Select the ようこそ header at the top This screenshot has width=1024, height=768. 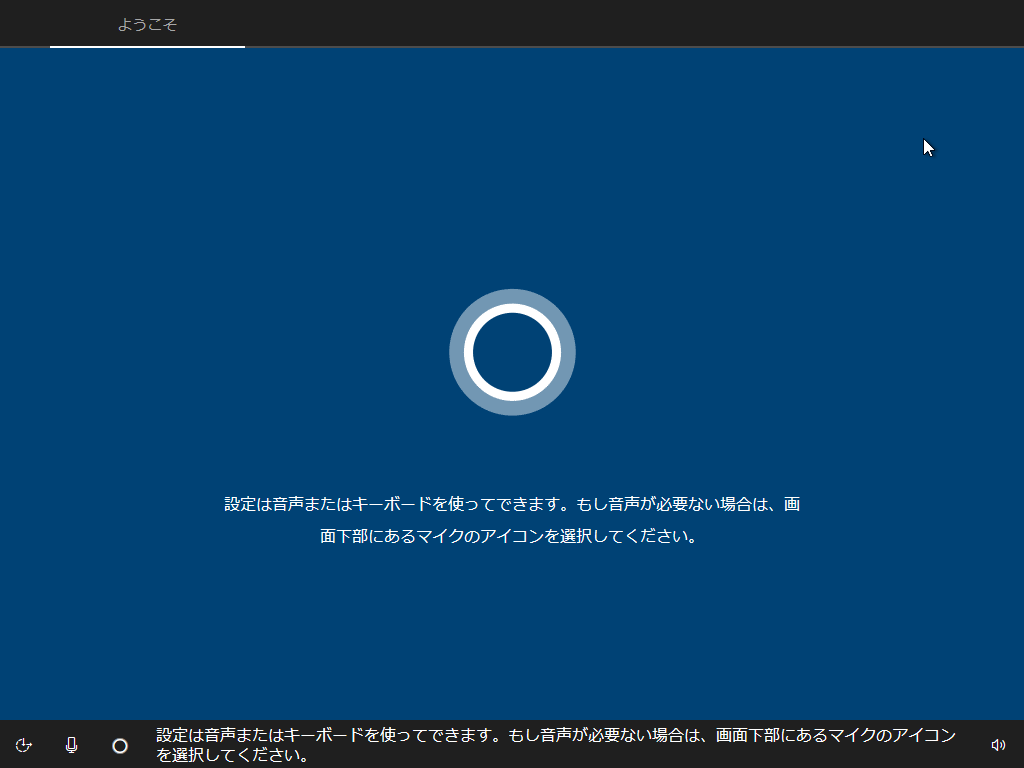click(146, 24)
